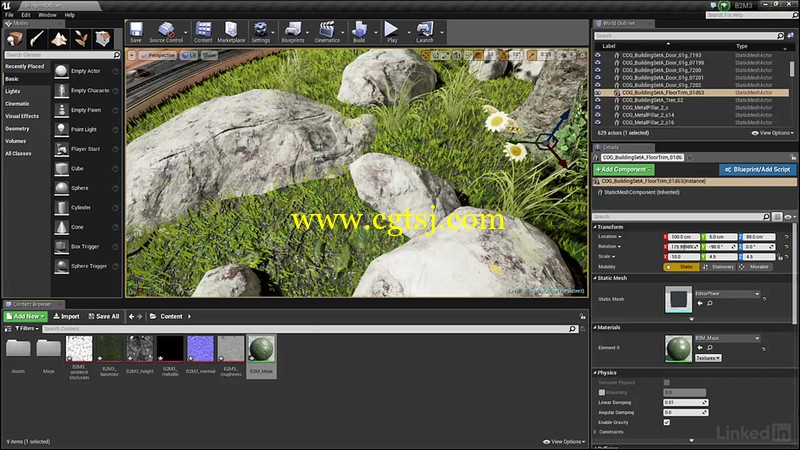Open Source Control toolbar icon

click(x=166, y=32)
